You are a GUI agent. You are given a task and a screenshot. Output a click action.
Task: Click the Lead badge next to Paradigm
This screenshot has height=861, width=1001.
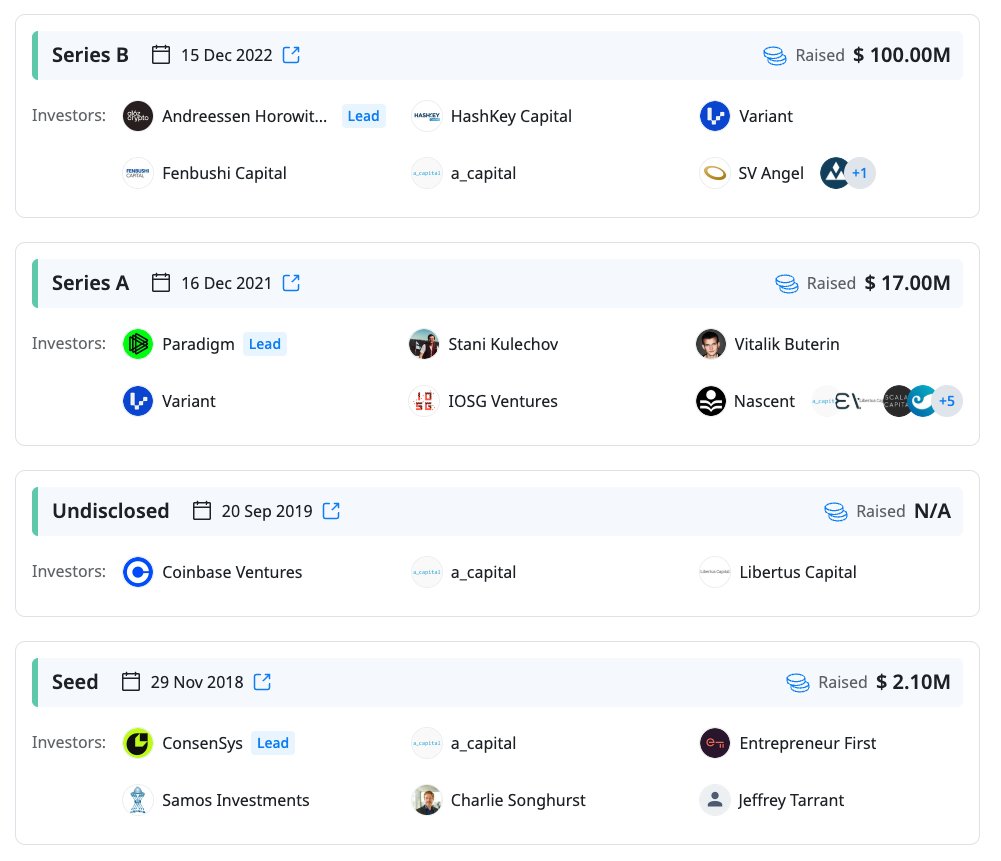264,344
